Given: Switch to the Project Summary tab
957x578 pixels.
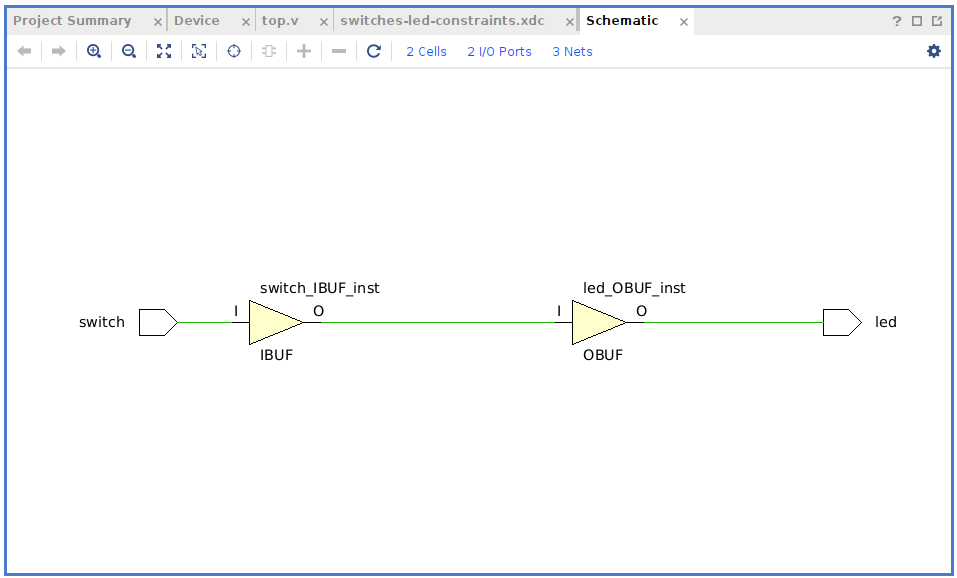Looking at the screenshot, I should click(x=72, y=20).
